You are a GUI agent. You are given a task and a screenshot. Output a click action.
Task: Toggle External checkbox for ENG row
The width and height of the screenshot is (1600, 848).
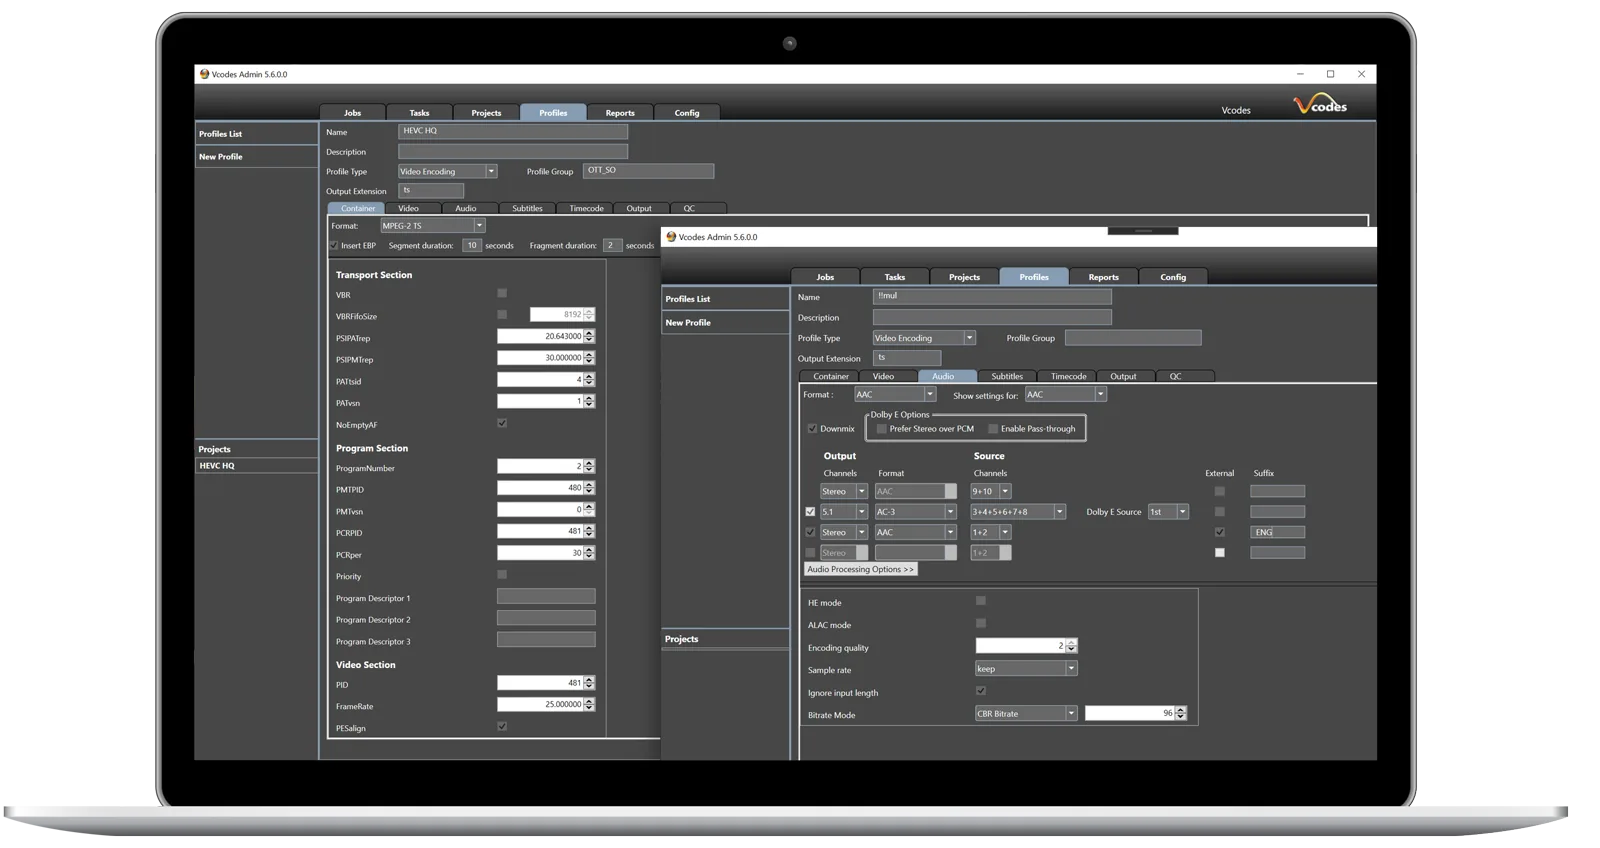coord(1219,532)
